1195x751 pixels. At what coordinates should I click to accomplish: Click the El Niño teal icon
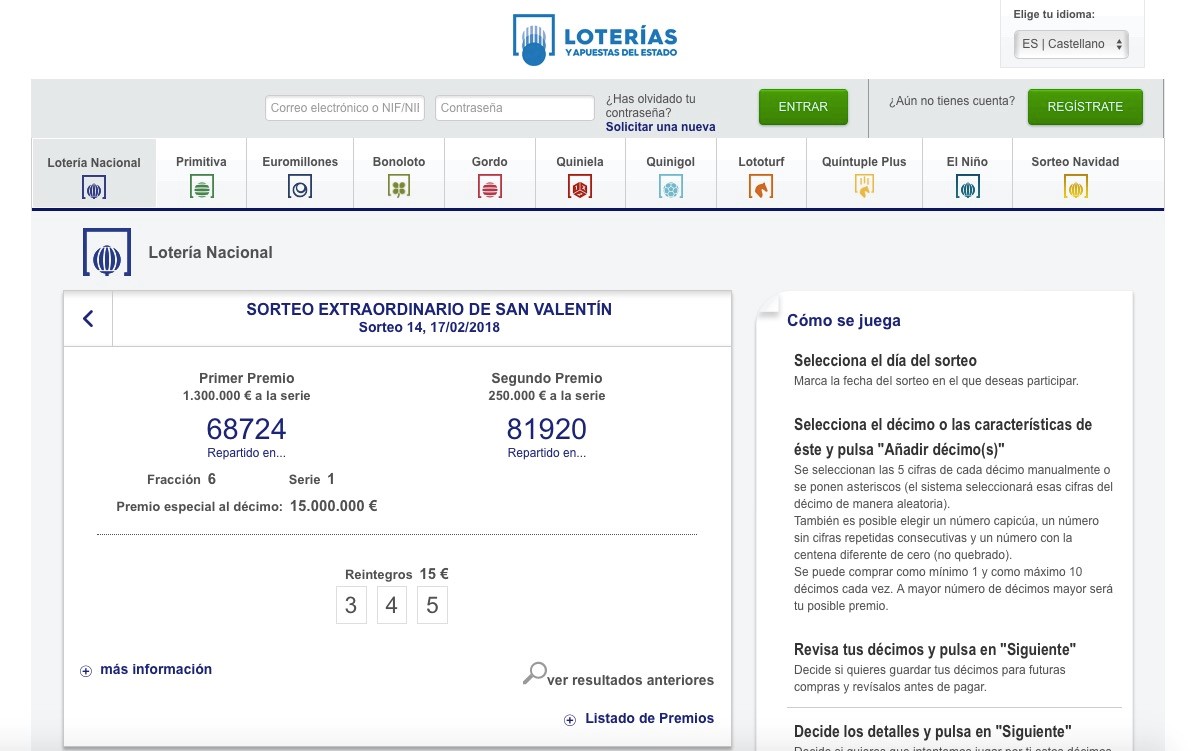point(967,187)
